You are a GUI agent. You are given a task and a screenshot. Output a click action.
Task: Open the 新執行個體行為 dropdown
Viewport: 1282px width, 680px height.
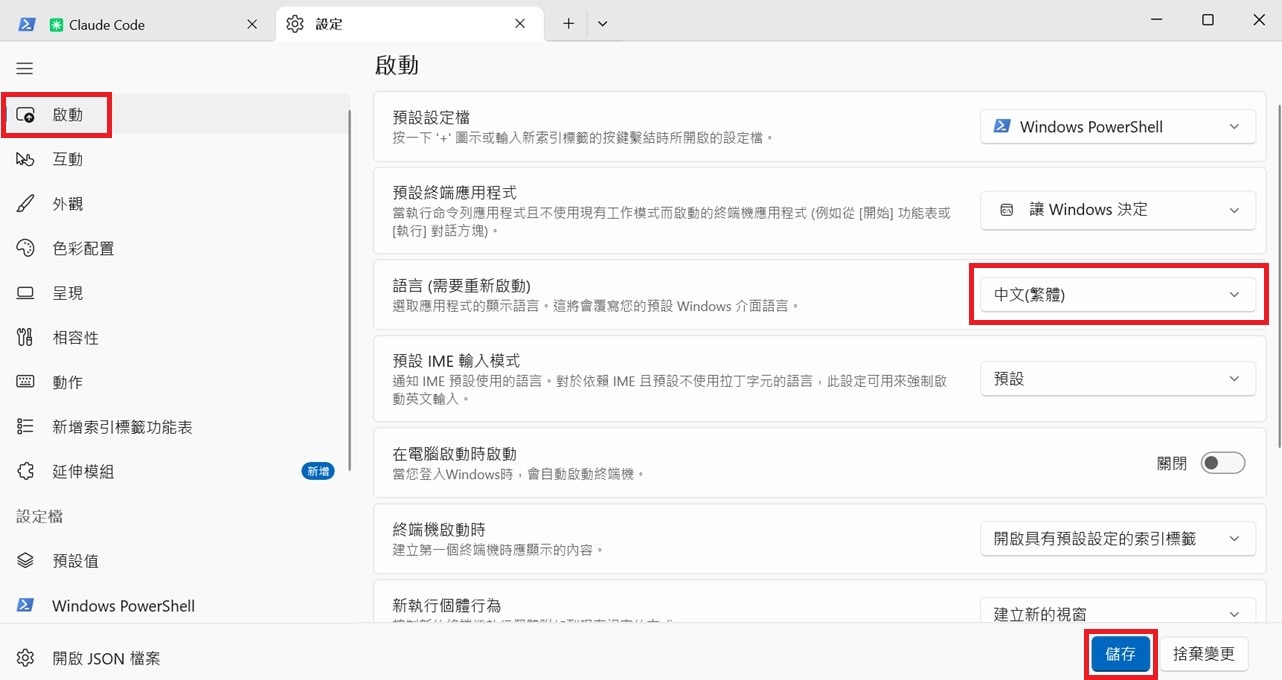pos(1118,612)
